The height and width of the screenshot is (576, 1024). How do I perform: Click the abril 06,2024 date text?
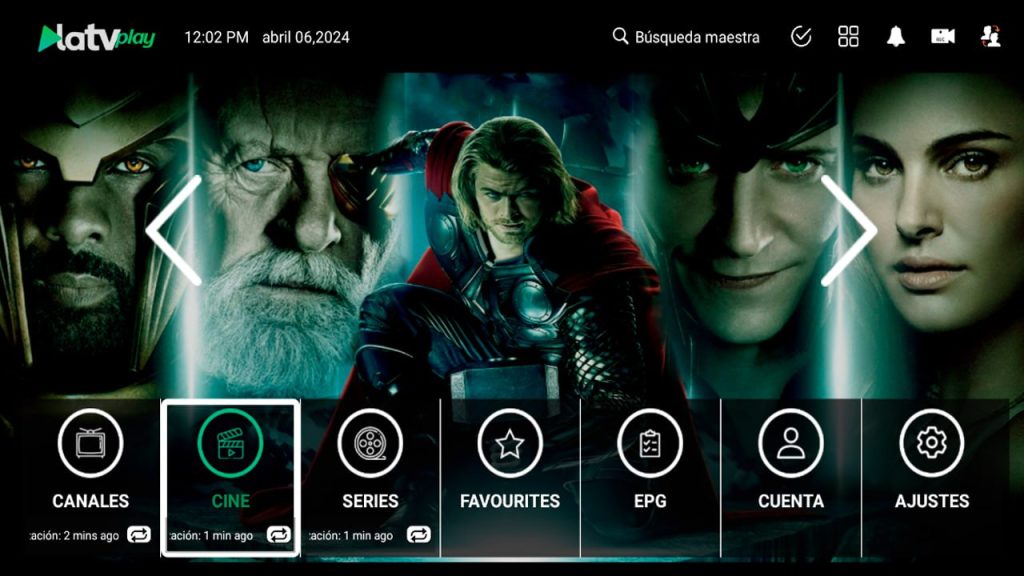click(x=306, y=37)
